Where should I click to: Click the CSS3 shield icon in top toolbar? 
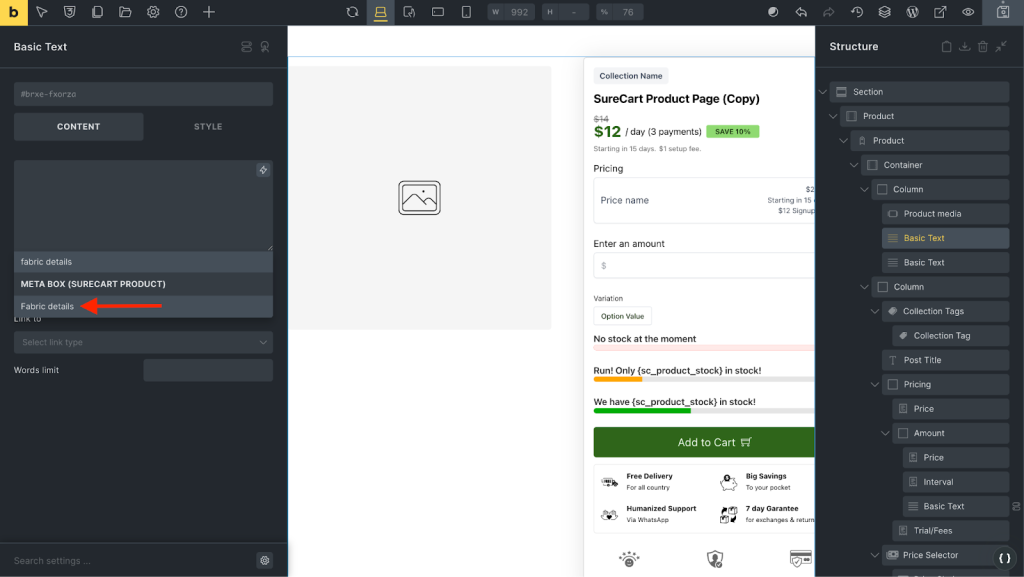point(69,12)
